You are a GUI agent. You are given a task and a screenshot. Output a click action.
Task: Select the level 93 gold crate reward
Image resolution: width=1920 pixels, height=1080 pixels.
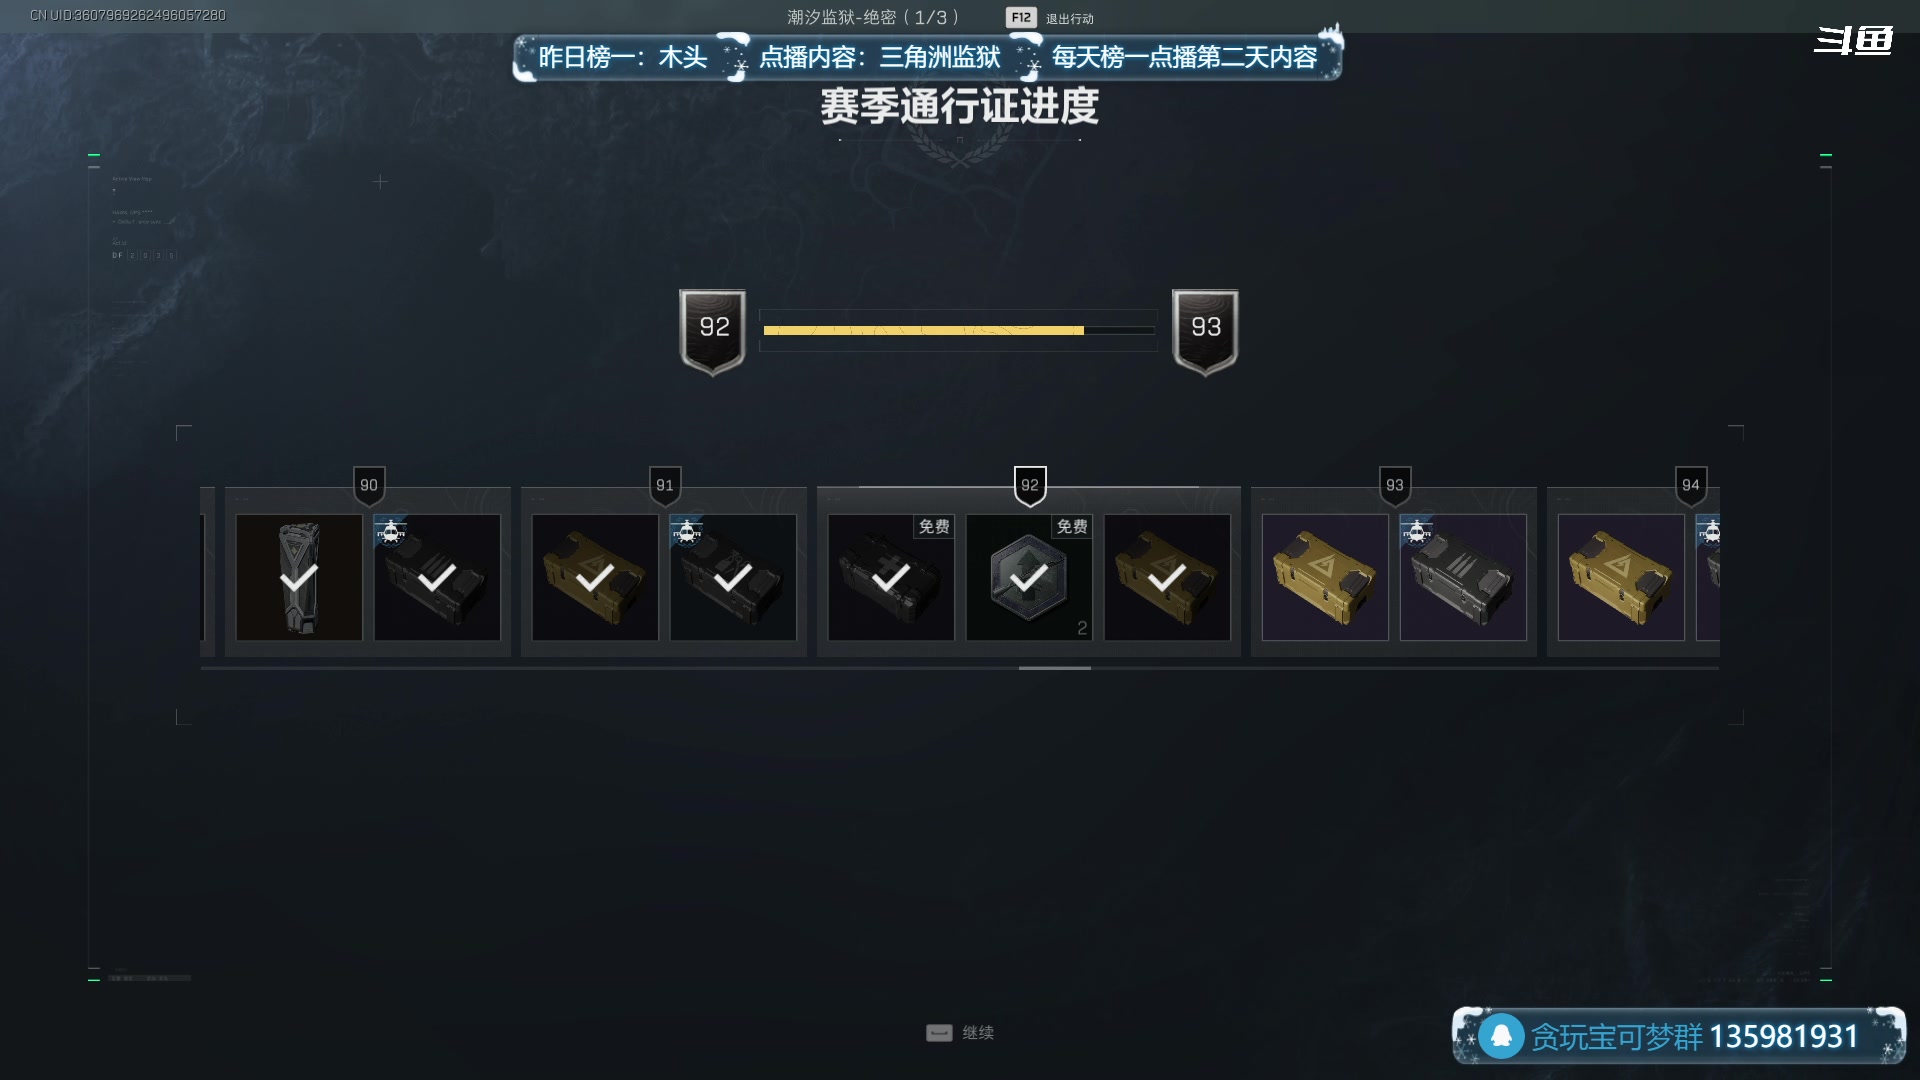click(x=1325, y=577)
